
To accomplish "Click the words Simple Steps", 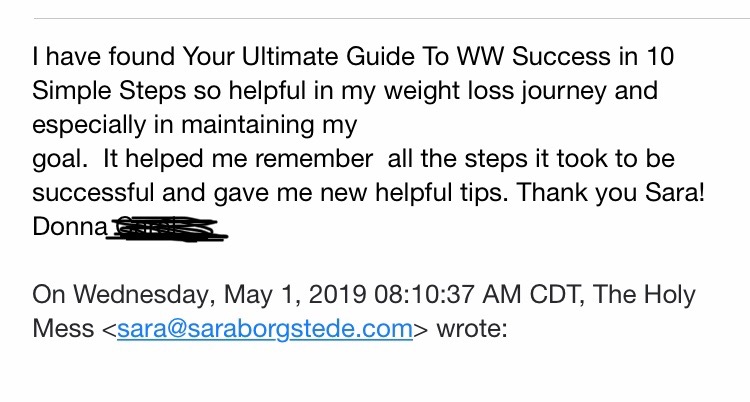I will [109, 91].
